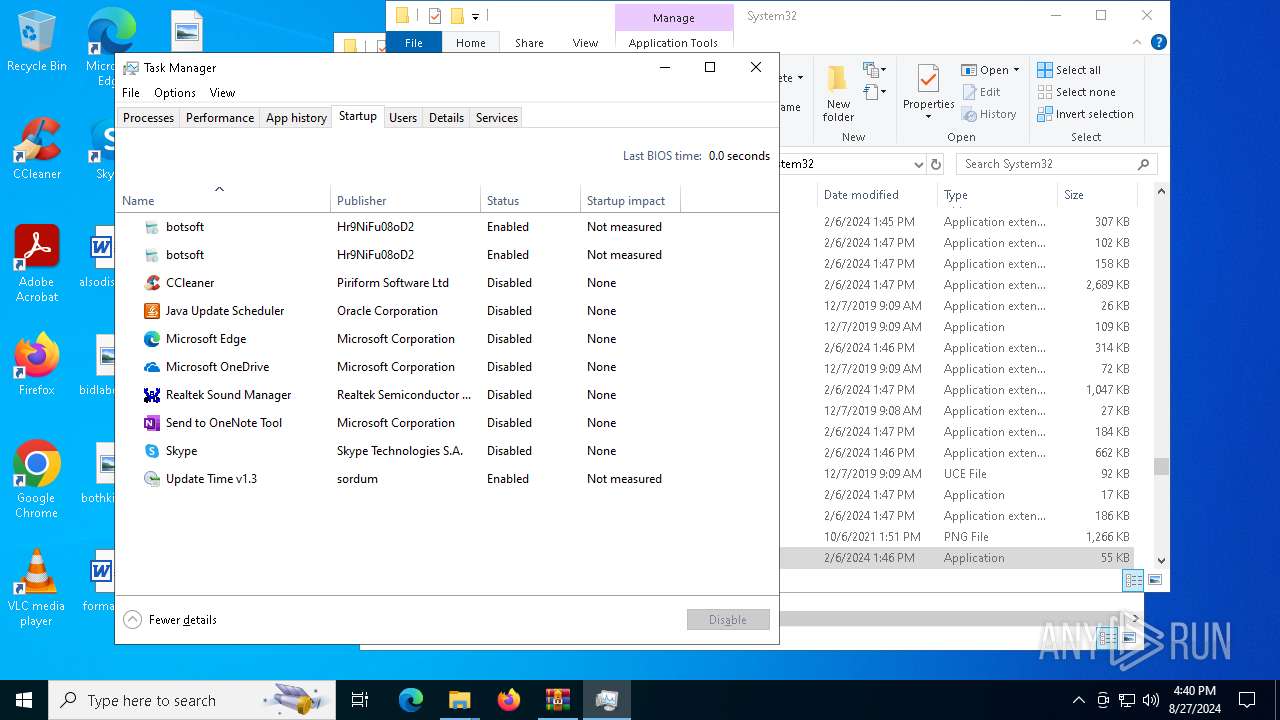This screenshot has height=720, width=1280.
Task: Open Task Manager Options menu
Action: click(175, 93)
